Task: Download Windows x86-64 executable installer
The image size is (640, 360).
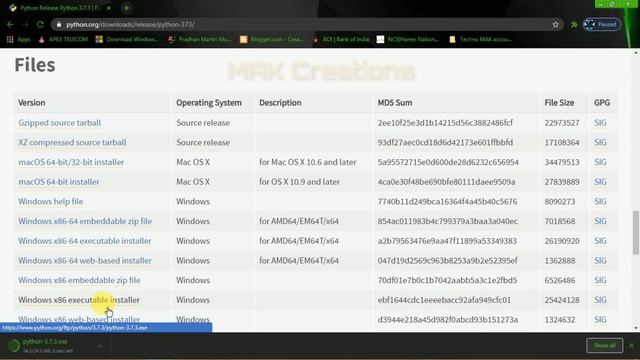Action: [85, 241]
